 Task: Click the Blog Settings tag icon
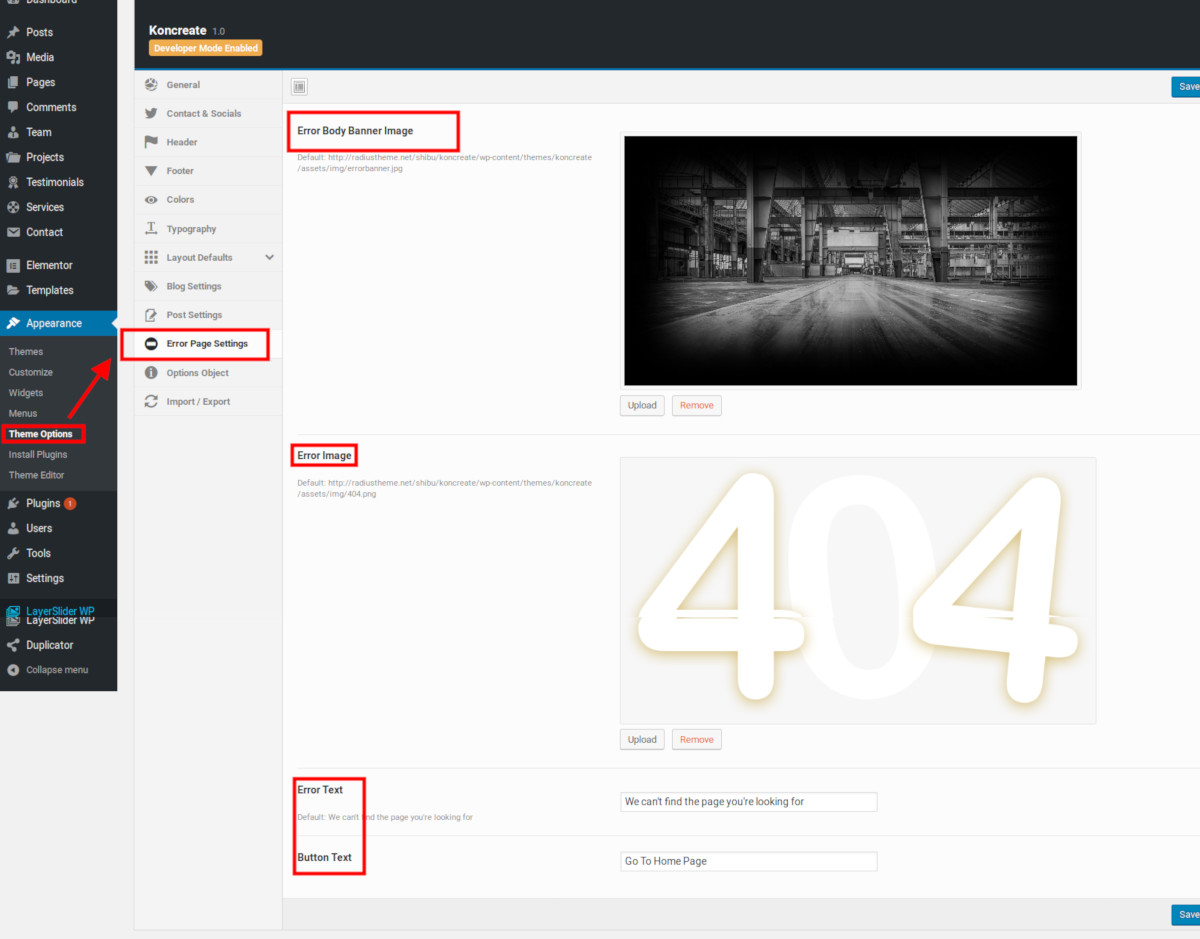151,286
